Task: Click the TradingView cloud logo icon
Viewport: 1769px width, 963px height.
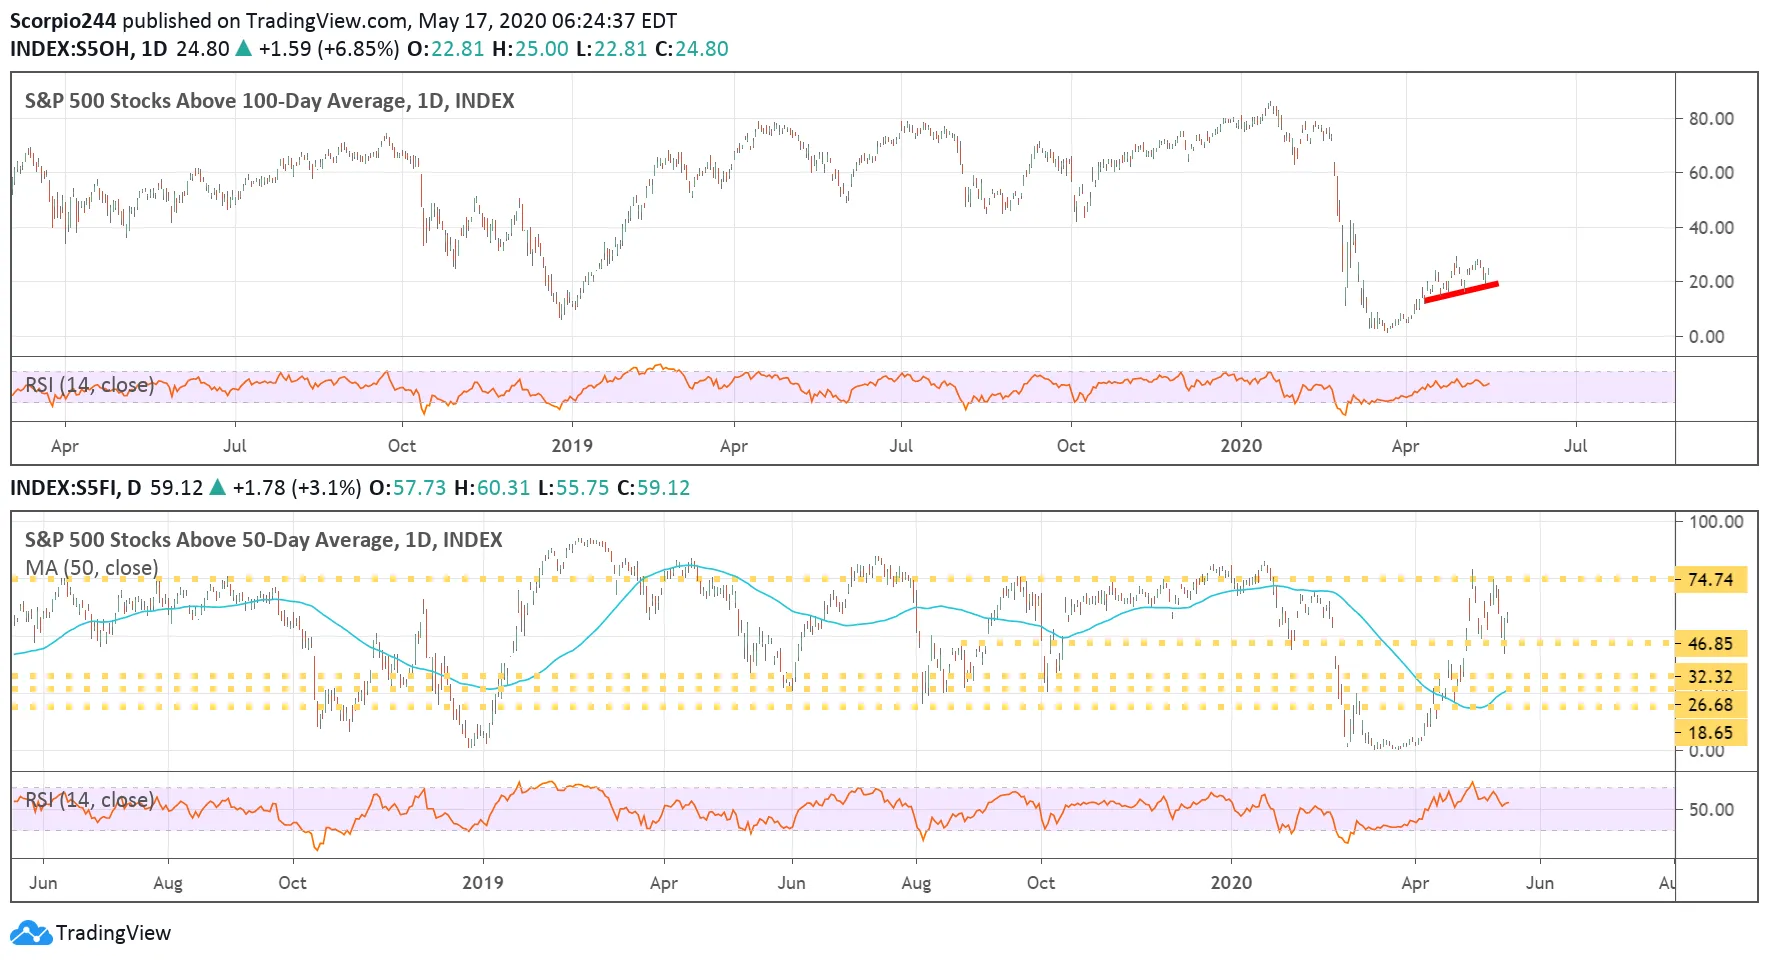Action: [30, 933]
